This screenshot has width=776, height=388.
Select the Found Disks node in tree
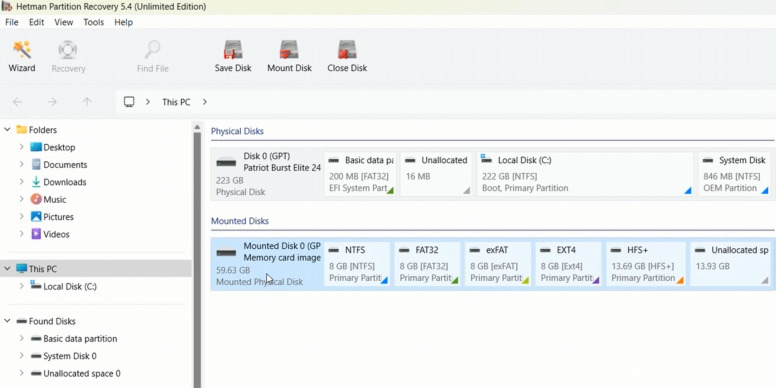click(x=46, y=321)
